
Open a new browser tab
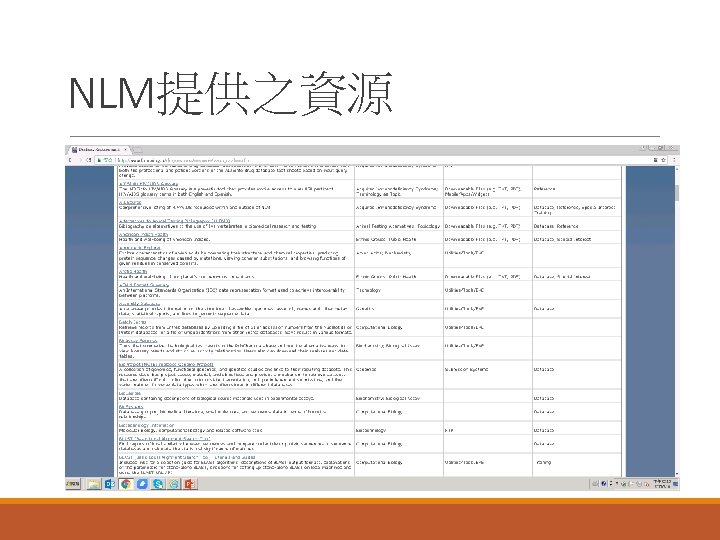pyautogui.click(x=137, y=150)
